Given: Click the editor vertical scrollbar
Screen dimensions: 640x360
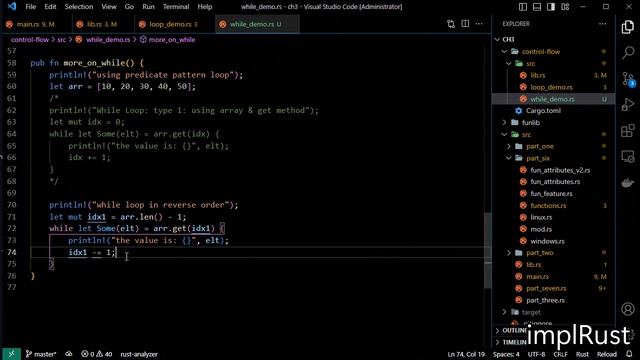Looking at the screenshot, I should 487,250.
